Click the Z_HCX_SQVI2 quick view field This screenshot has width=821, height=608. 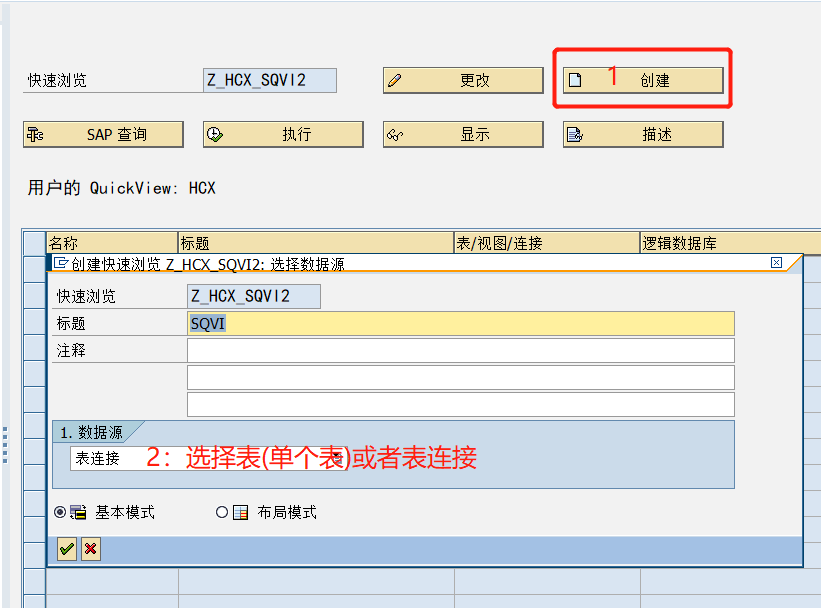coord(250,296)
